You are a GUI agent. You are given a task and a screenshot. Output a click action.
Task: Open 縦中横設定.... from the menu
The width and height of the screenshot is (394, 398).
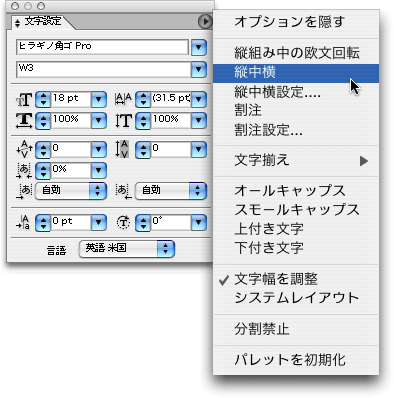coord(296,92)
